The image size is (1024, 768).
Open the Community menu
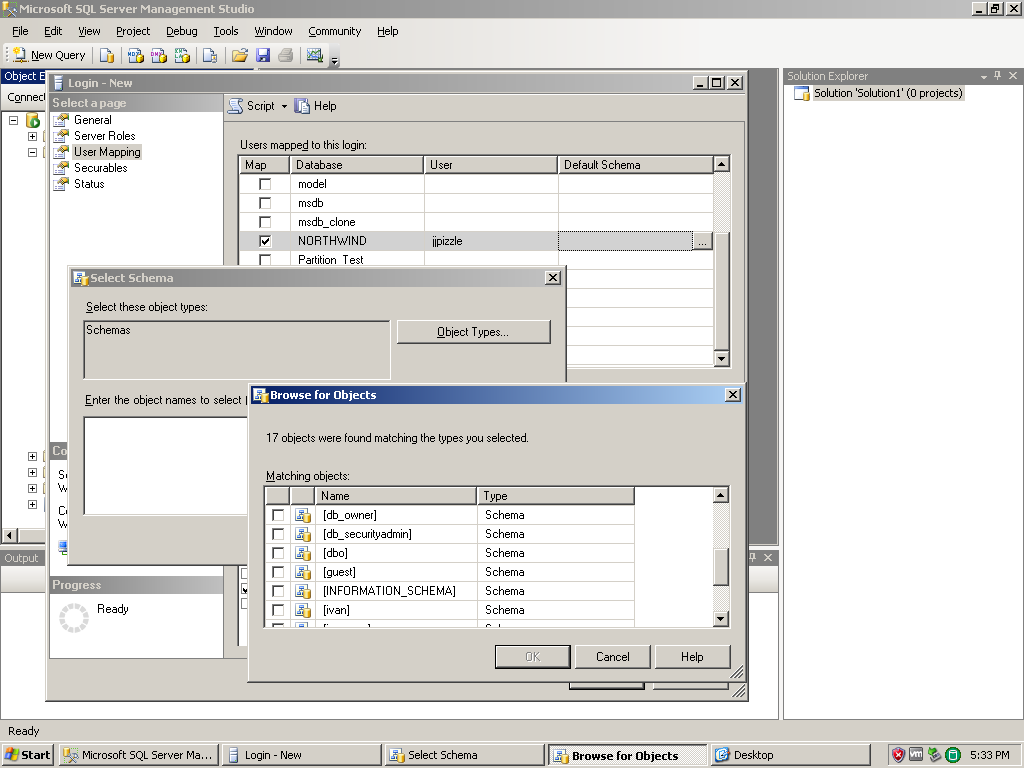(334, 31)
